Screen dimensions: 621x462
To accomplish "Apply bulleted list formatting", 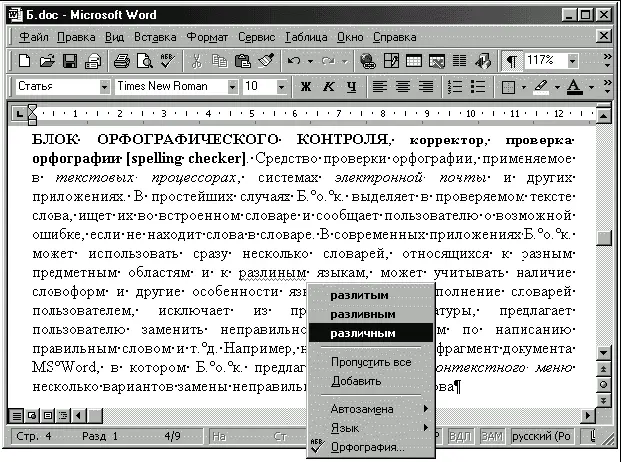I will click(478, 86).
